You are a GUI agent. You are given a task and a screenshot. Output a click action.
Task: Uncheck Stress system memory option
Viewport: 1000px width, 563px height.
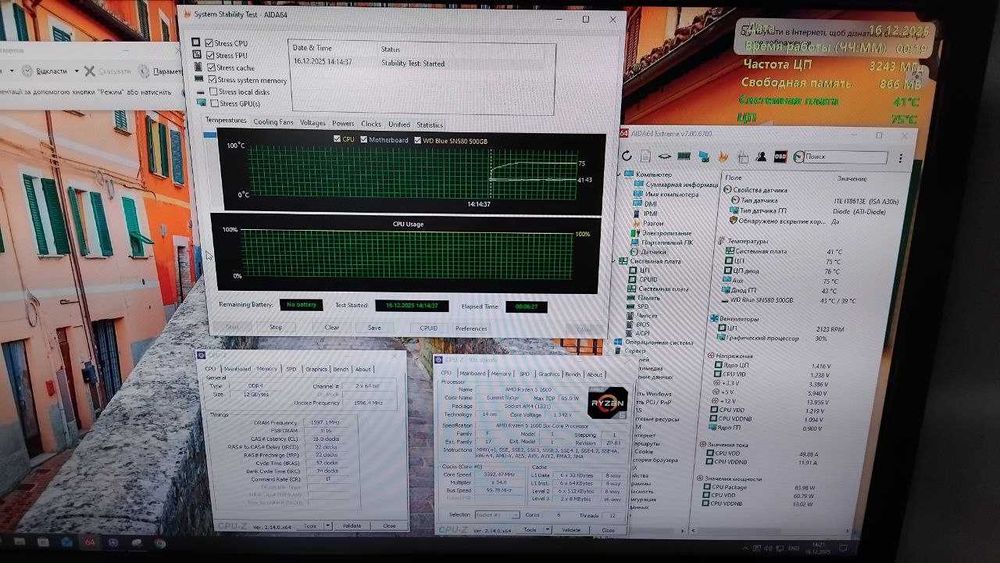212,80
